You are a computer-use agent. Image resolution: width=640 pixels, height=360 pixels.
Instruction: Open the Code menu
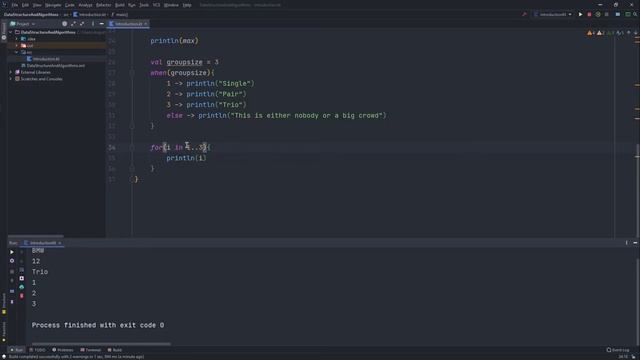tap(70, 5)
